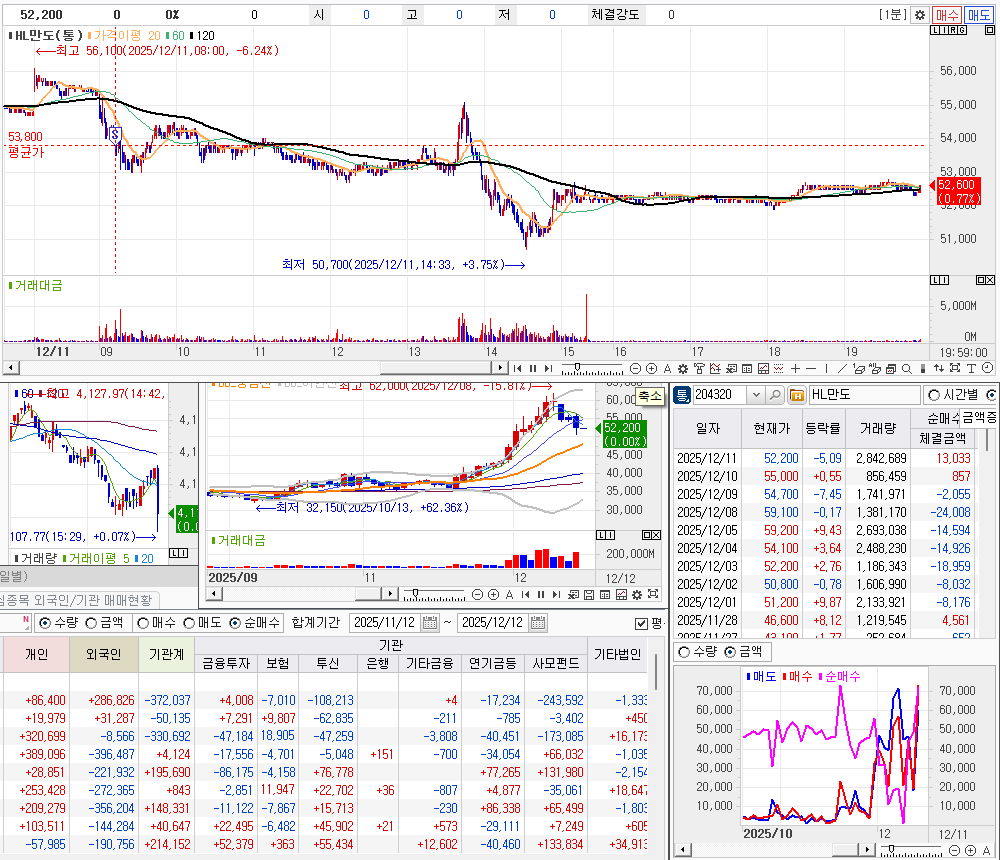Open 외국인/기관 매매현황 tab
The height and width of the screenshot is (860, 1000).
point(78,600)
